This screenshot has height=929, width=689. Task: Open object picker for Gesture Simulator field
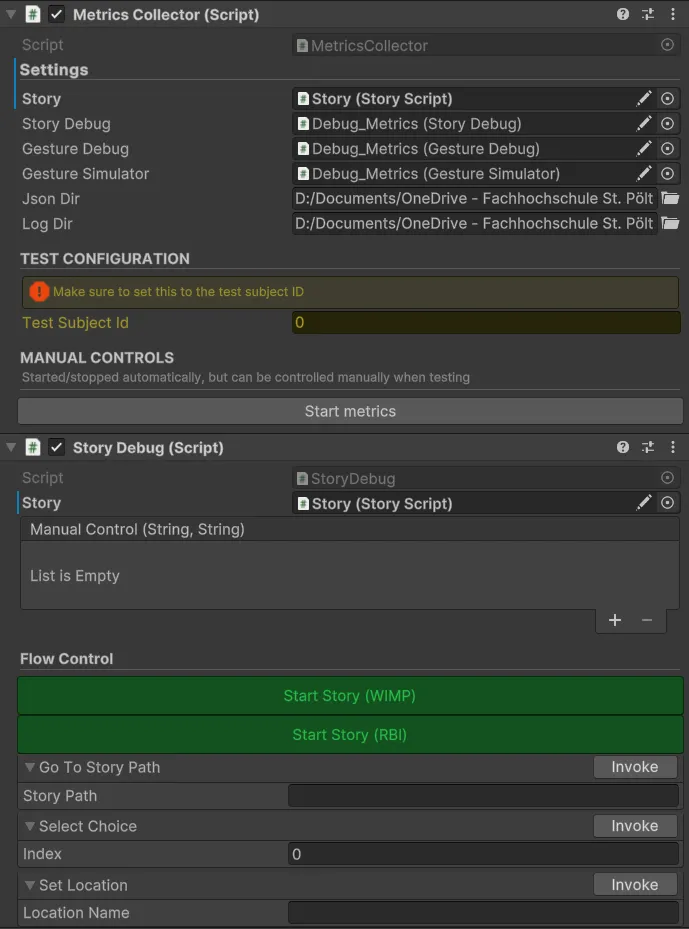[x=668, y=173]
